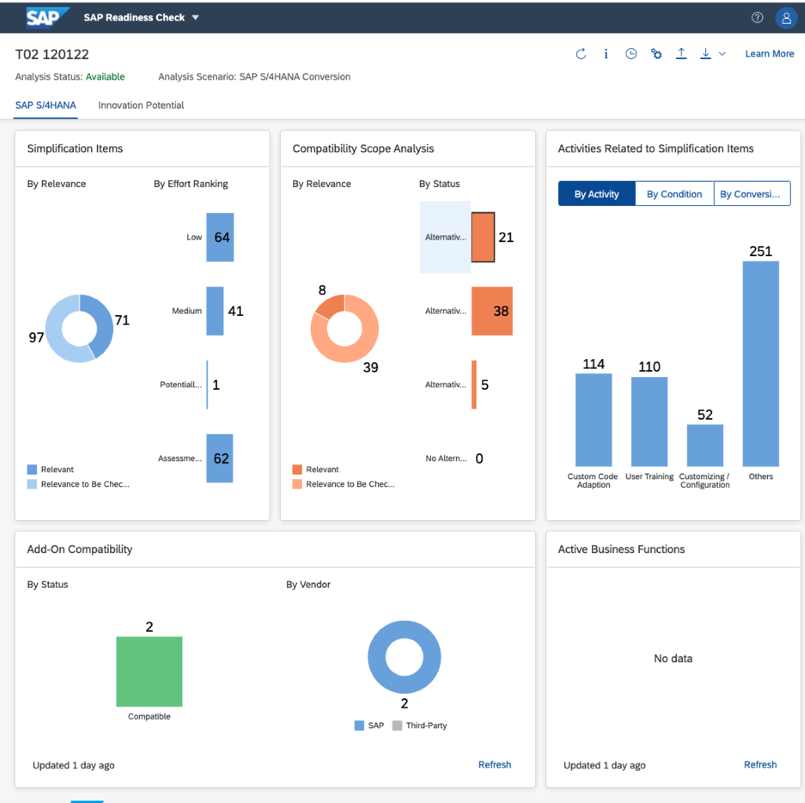Open the Simplification Items card title

point(75,149)
